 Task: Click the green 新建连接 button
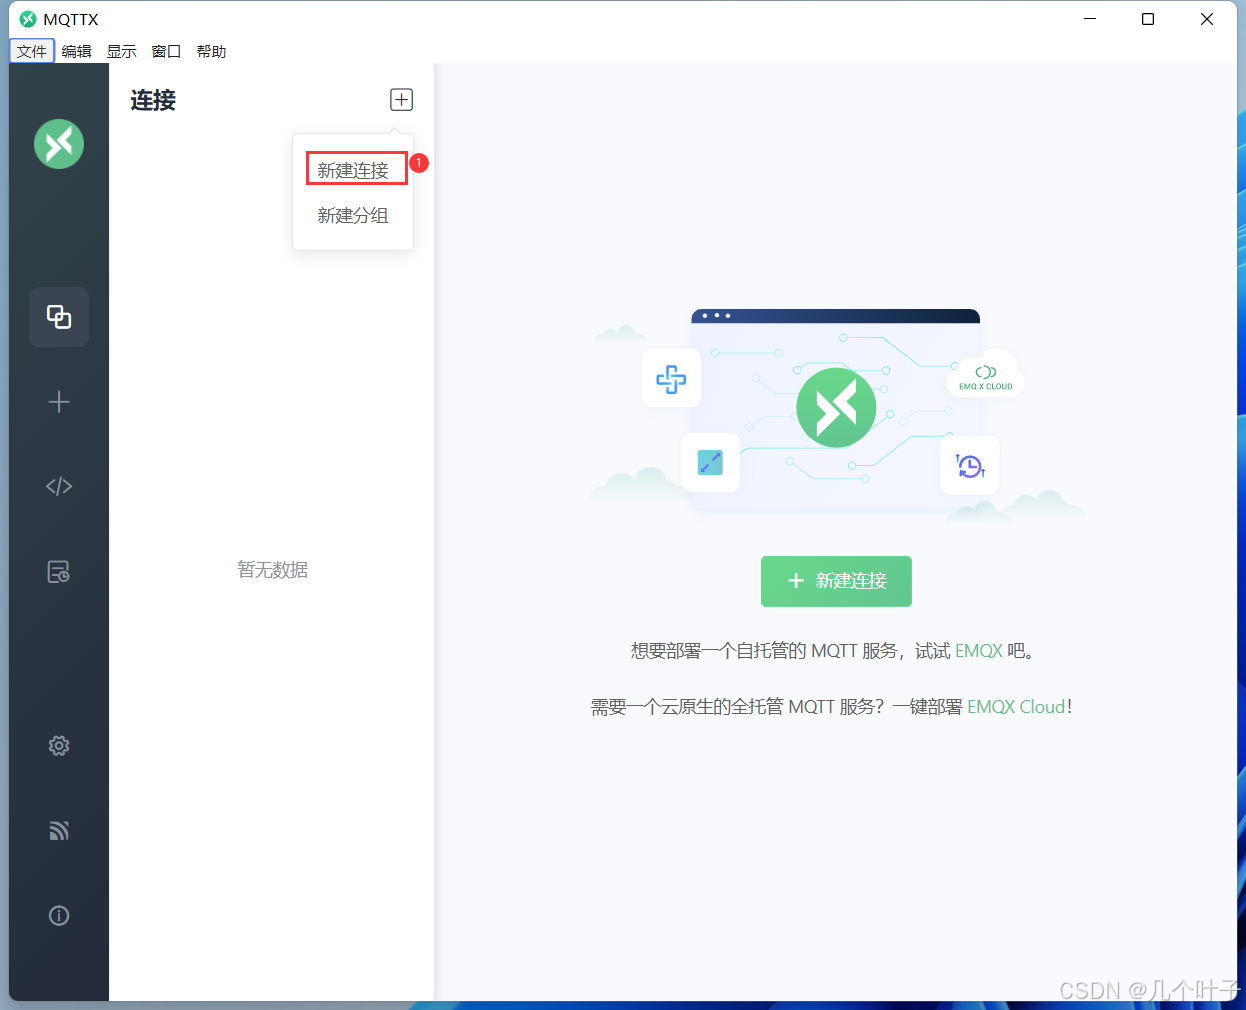(836, 581)
